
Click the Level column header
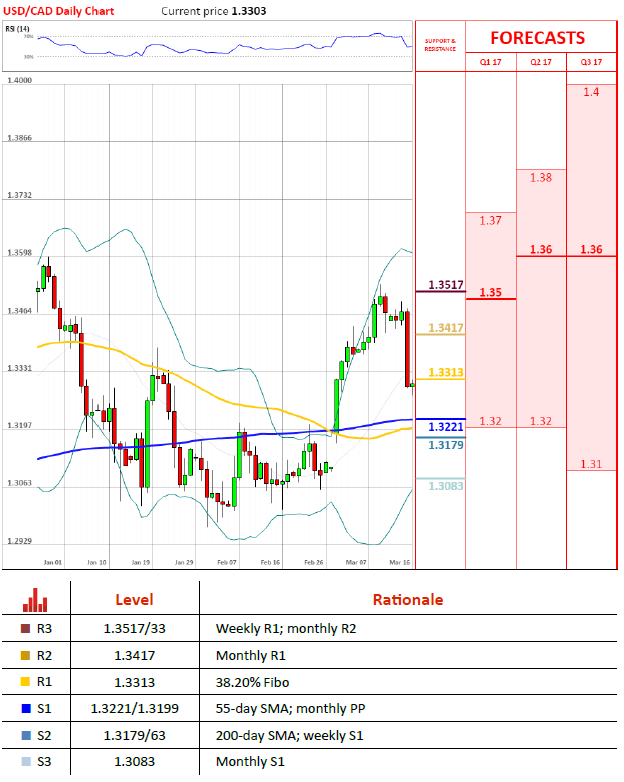[x=134, y=599]
